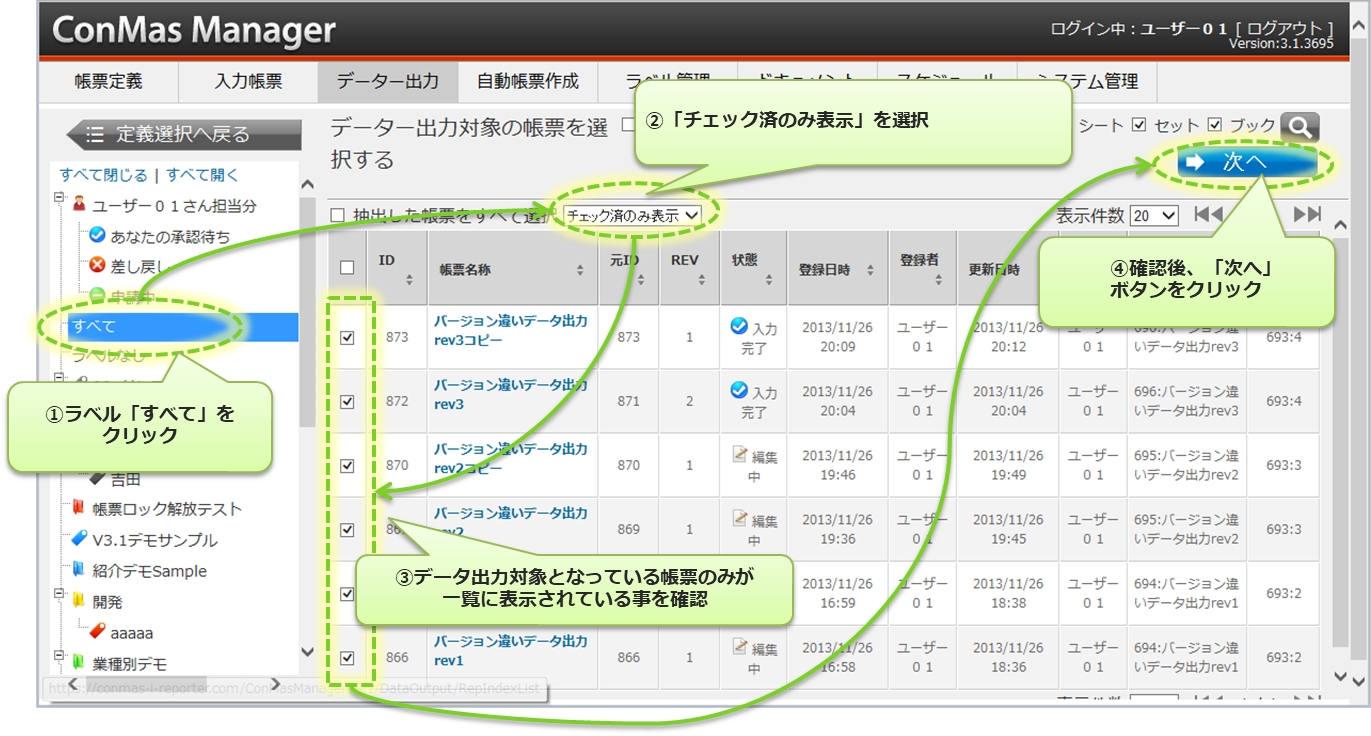1371x736 pixels.
Task: Open report バージョン違いデータ出力rev3コピー
Action: point(510,330)
